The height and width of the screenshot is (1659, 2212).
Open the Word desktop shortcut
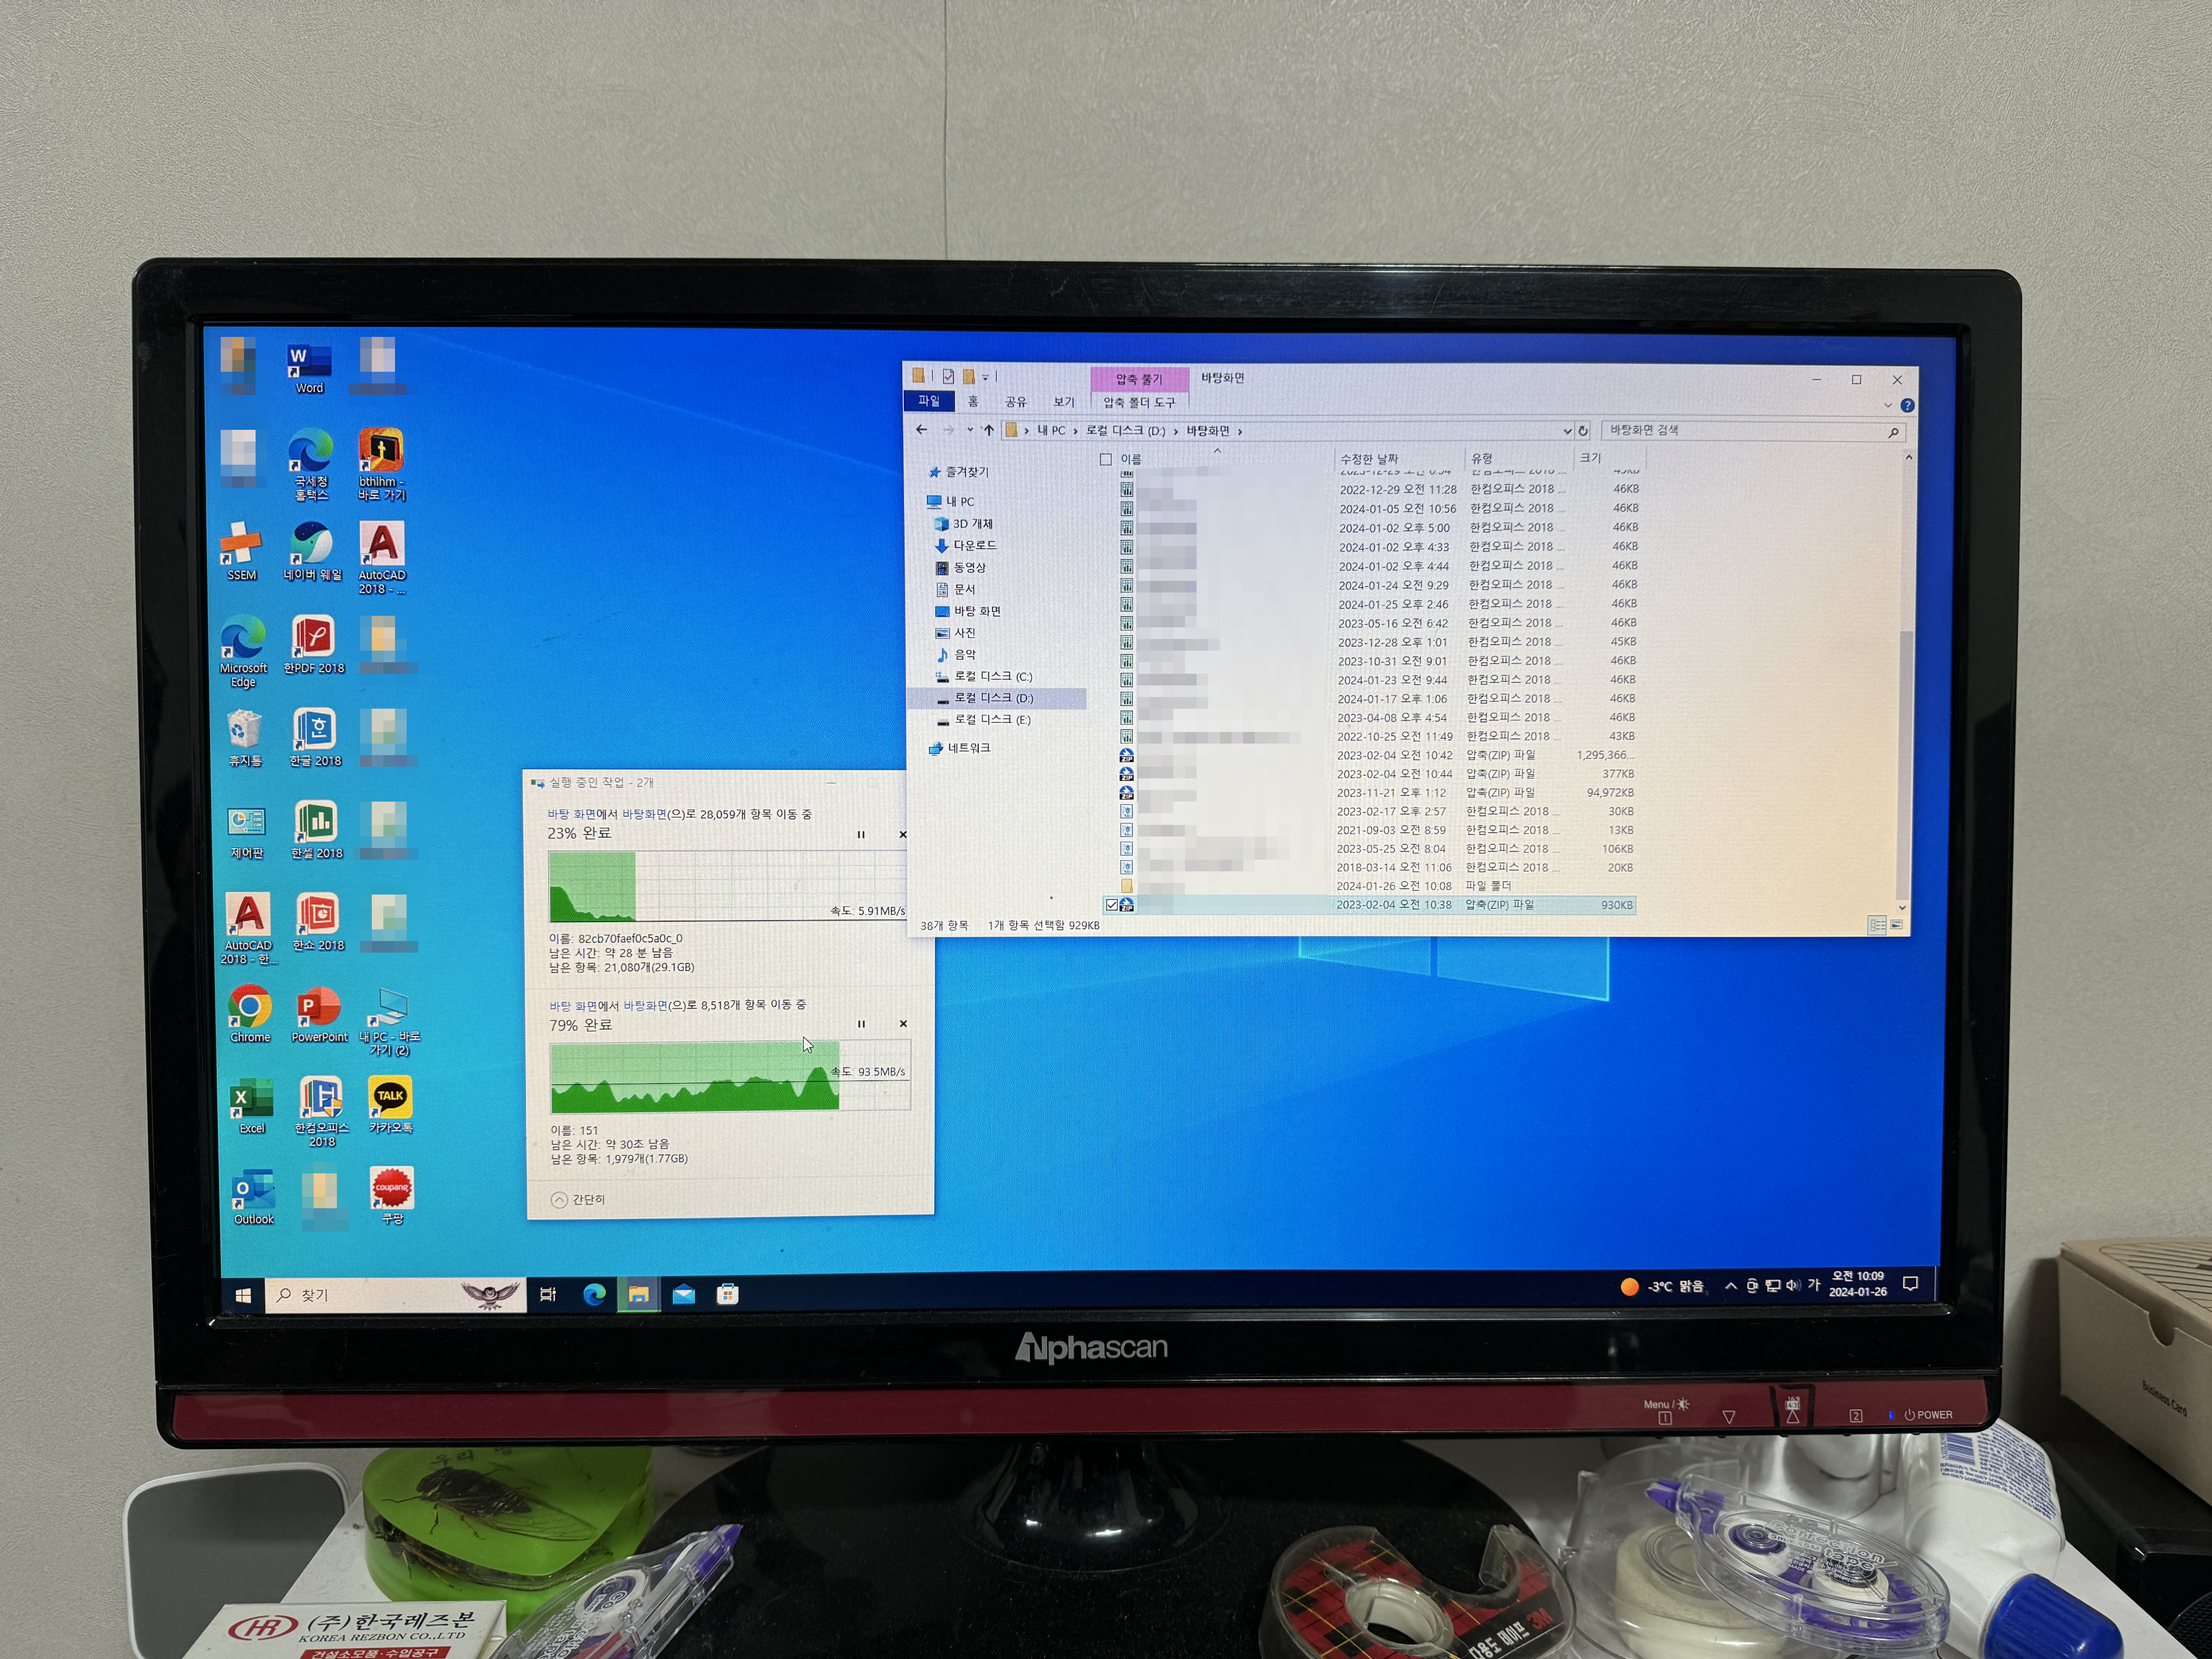coord(309,368)
